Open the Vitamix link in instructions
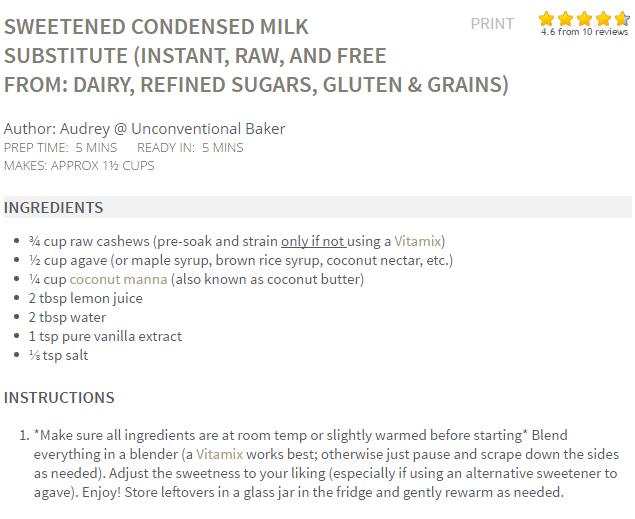Screen dimensions: 635x519 click(x=219, y=454)
